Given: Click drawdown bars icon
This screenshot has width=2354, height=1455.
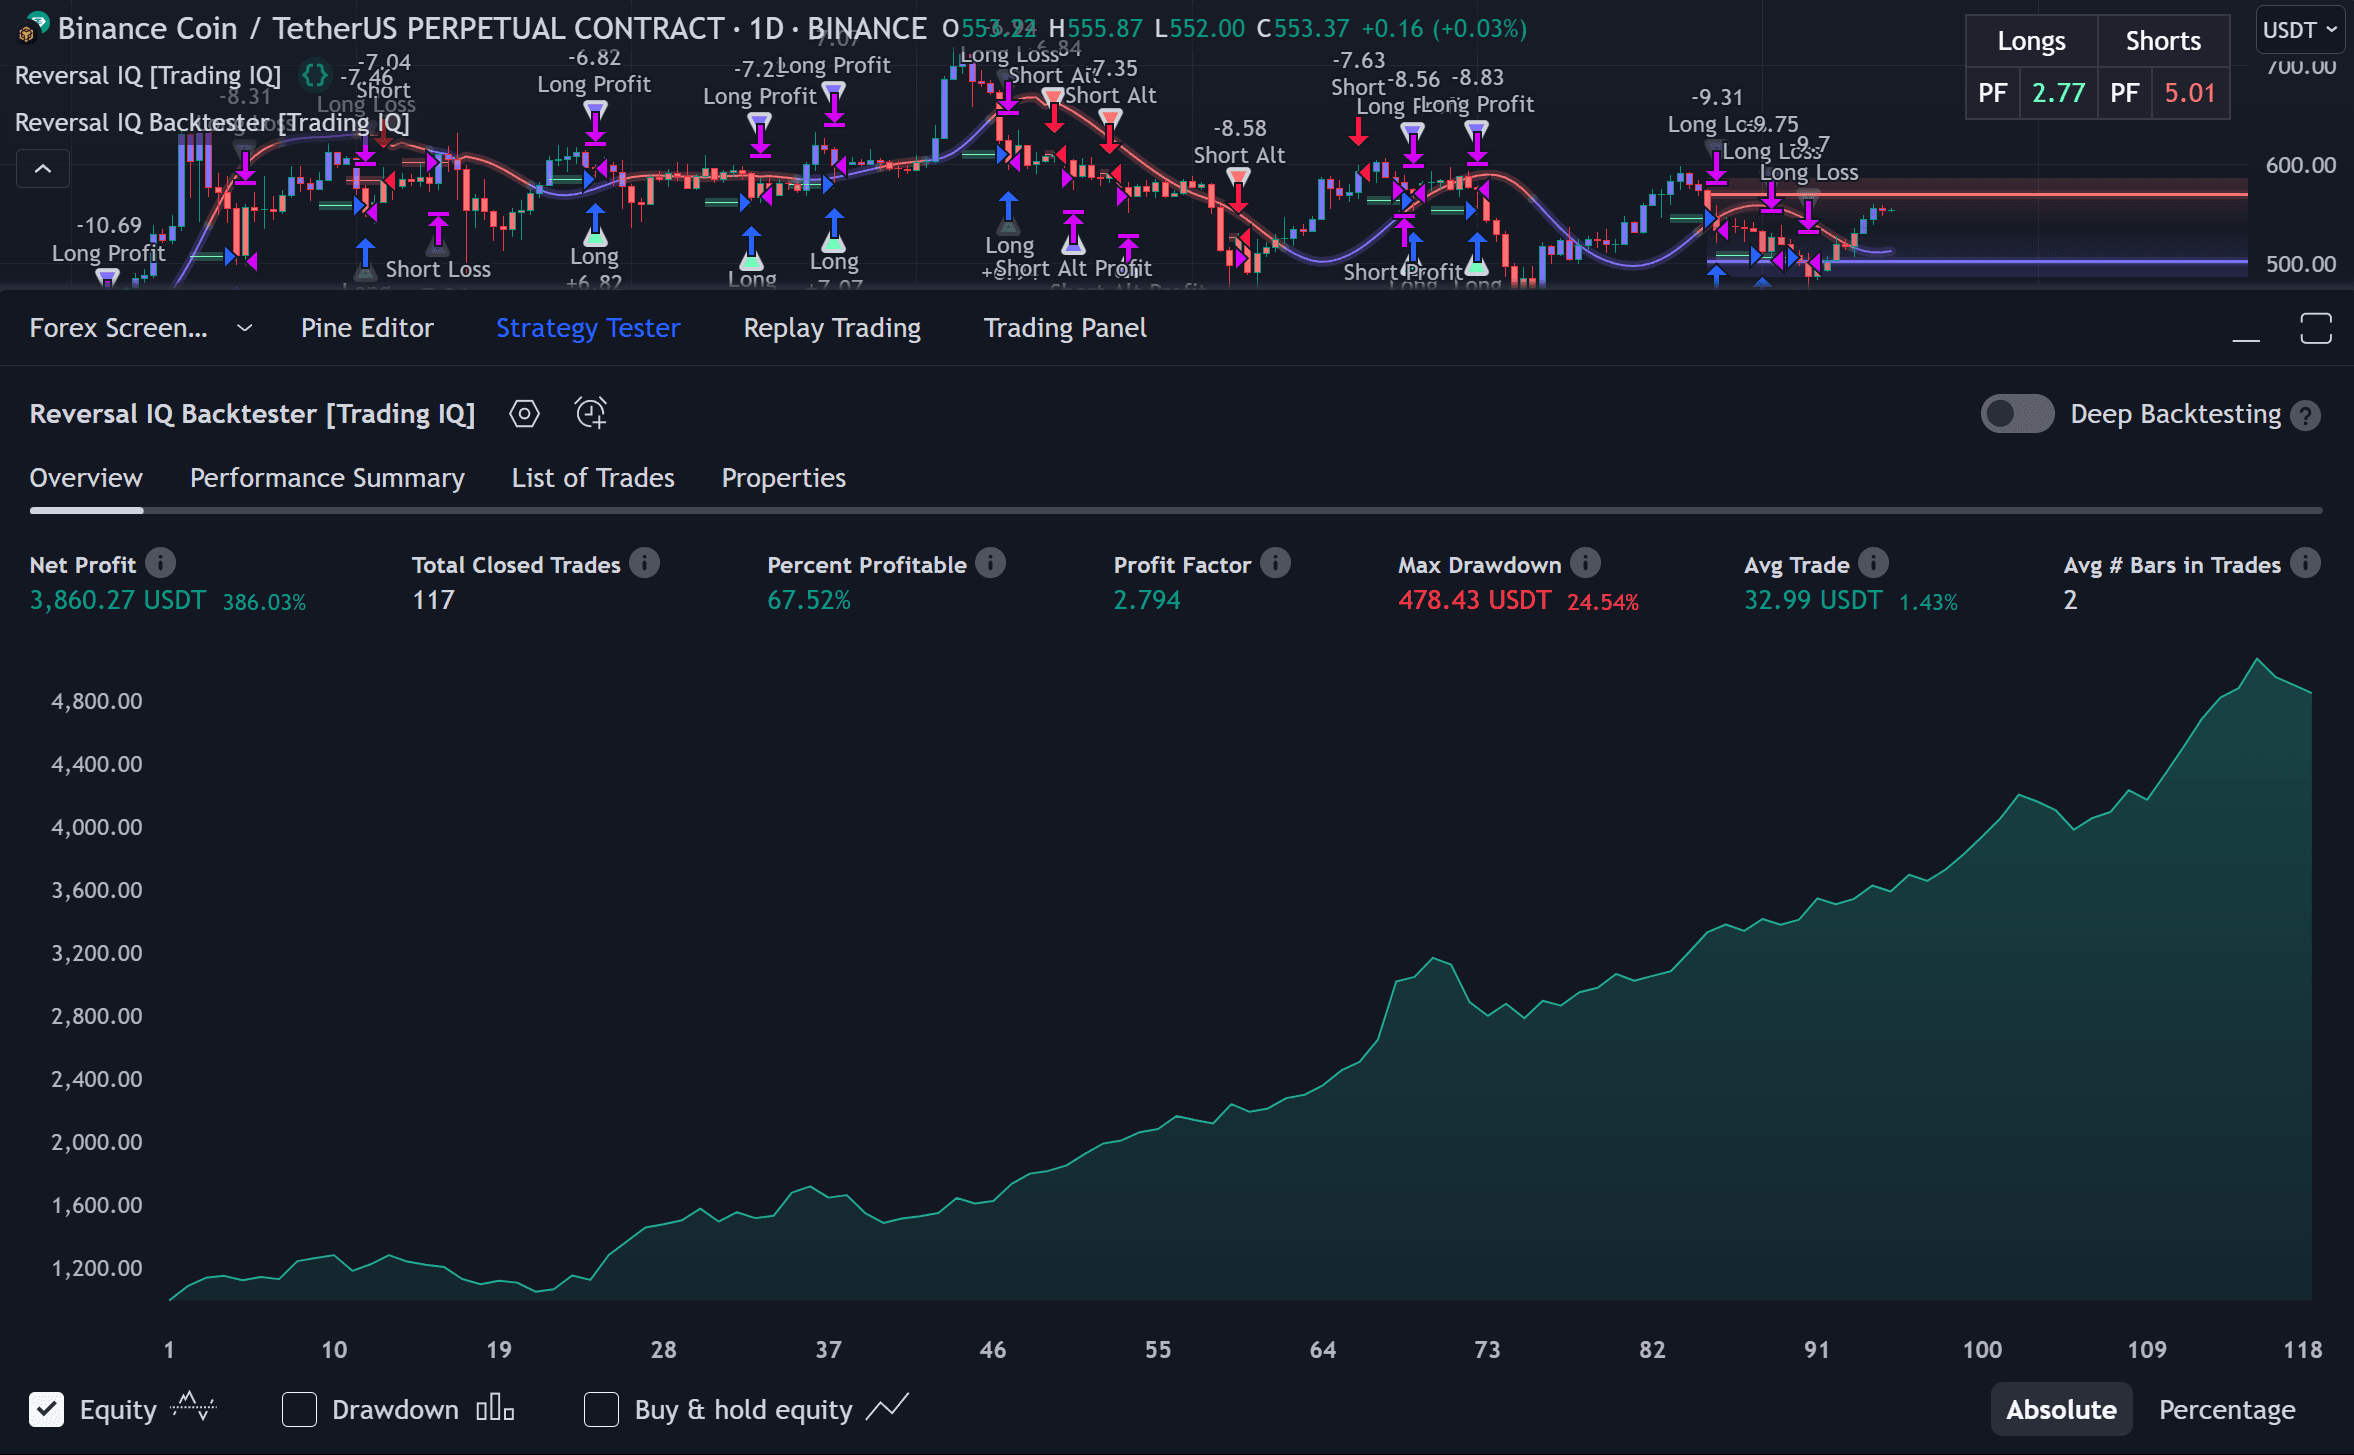Looking at the screenshot, I should [x=495, y=1408].
